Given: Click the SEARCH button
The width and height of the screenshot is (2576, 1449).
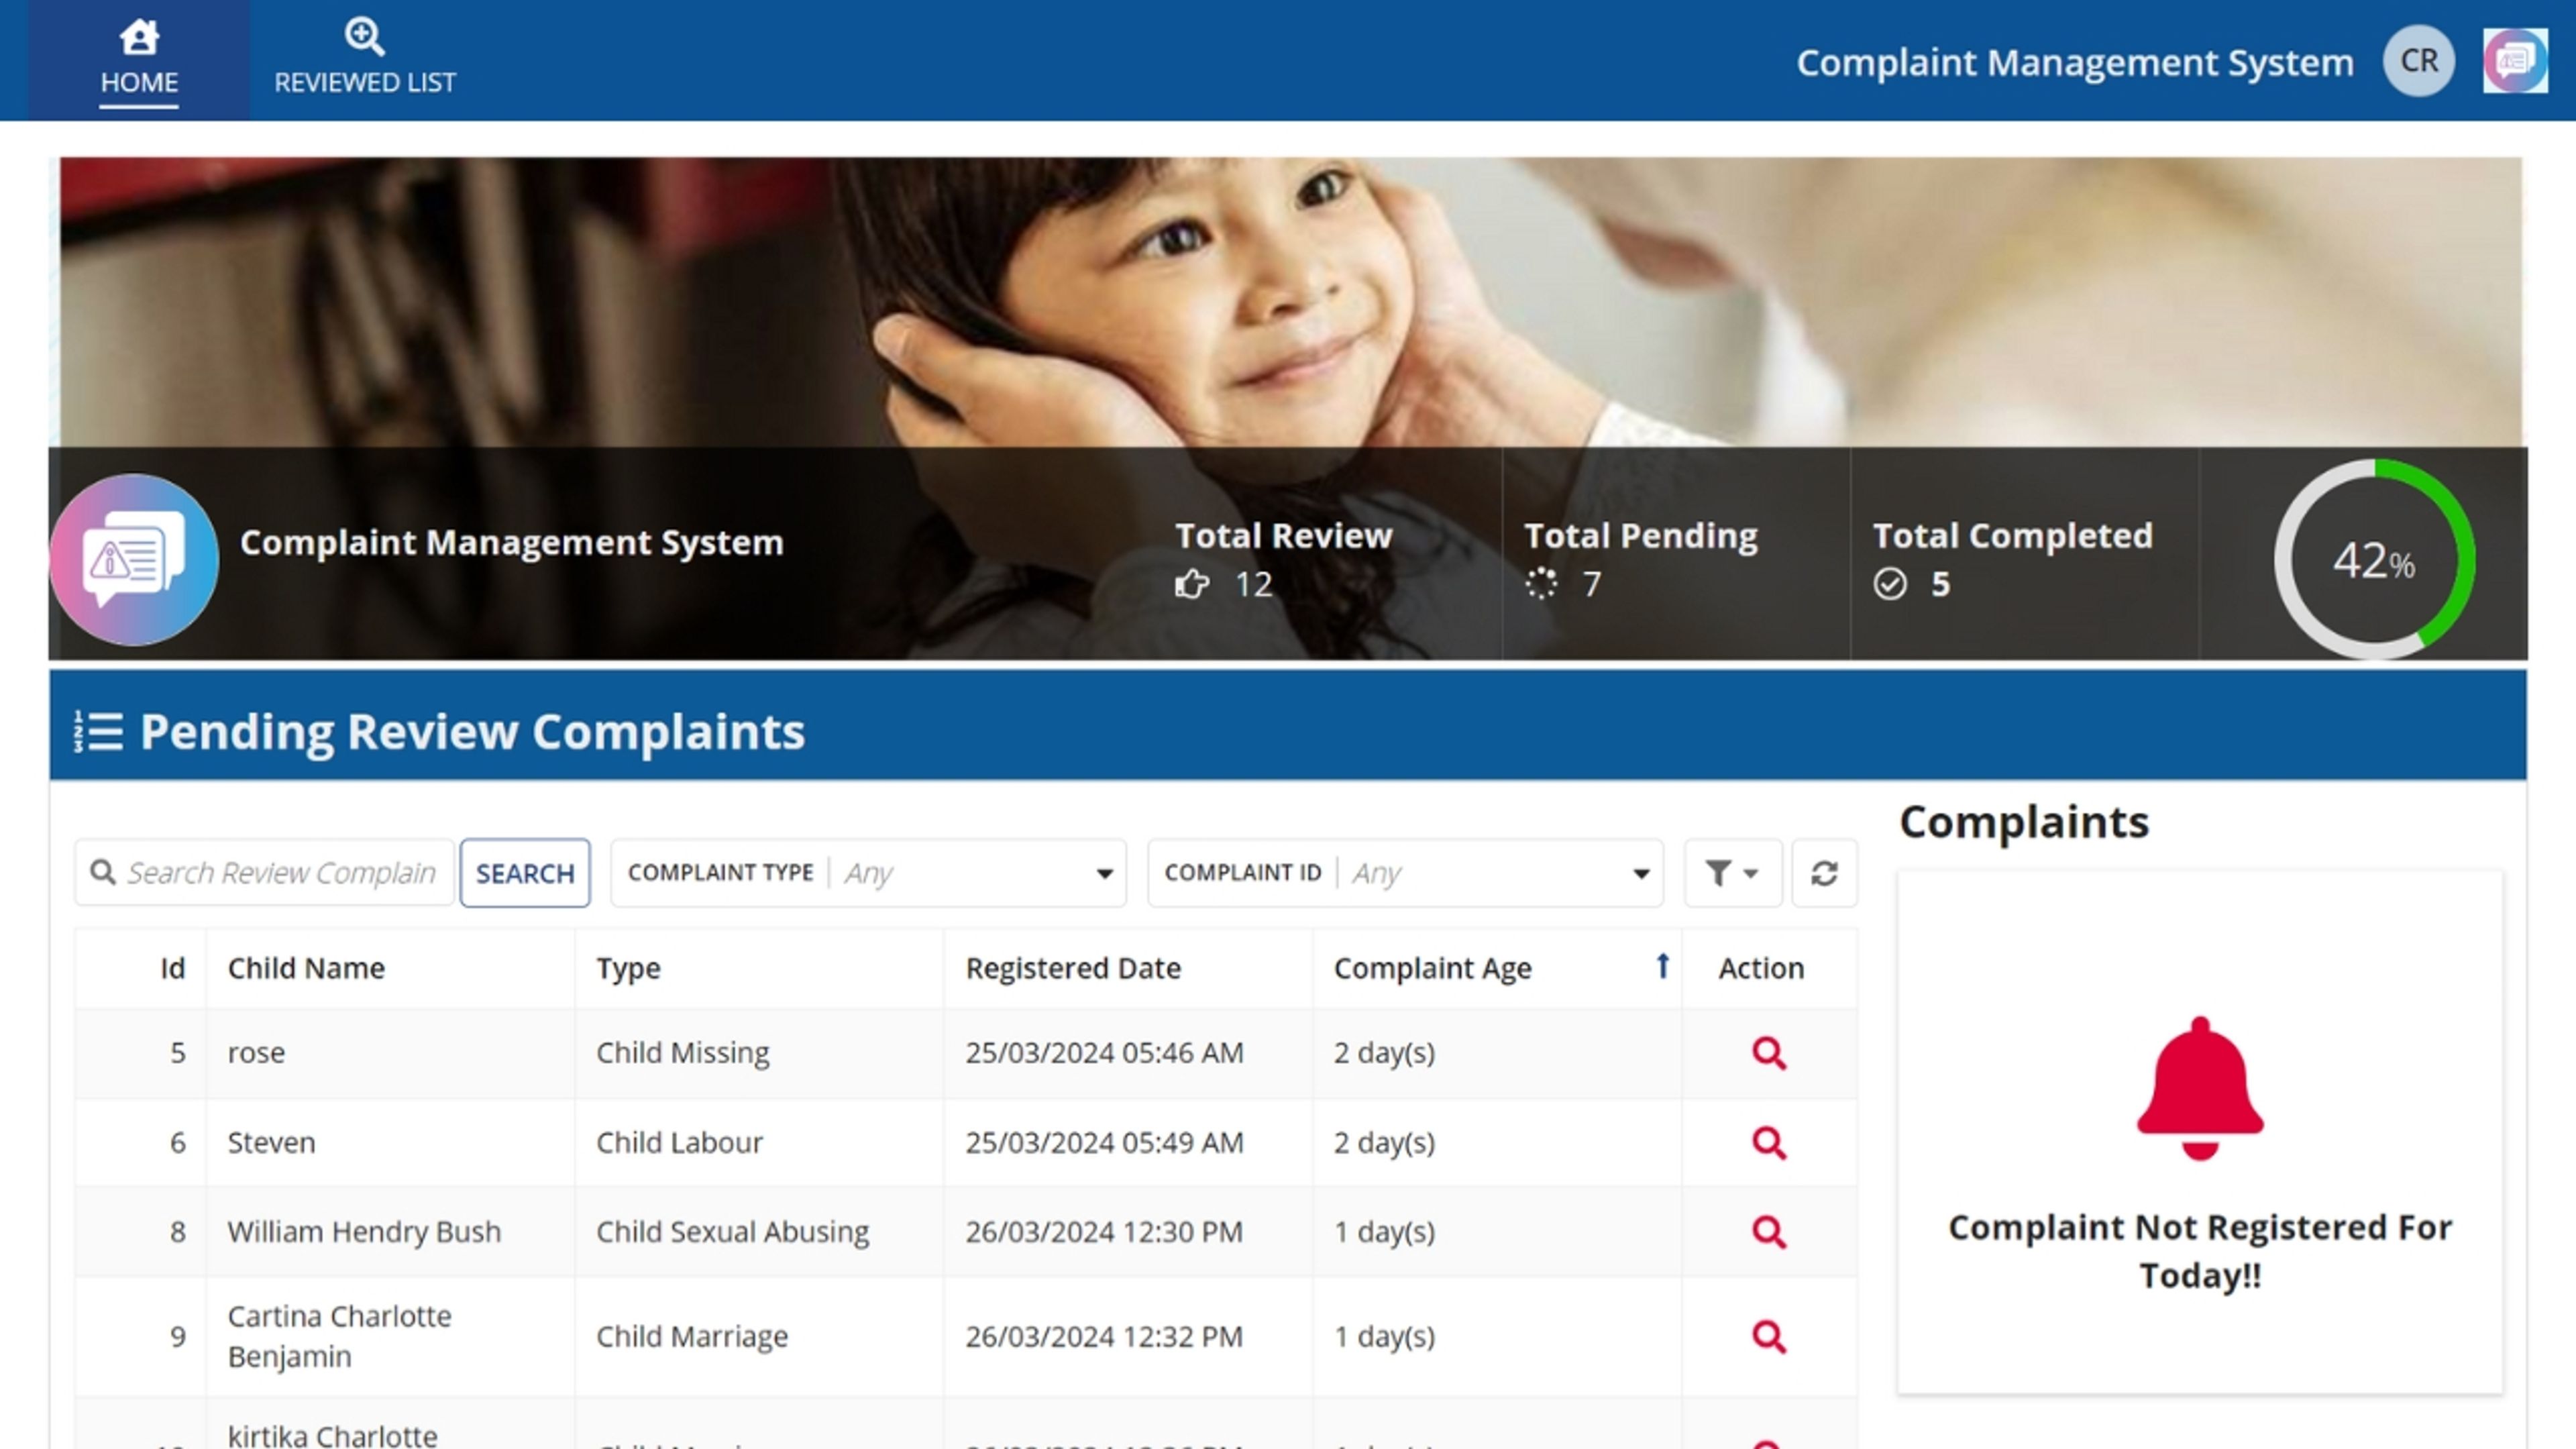Looking at the screenshot, I should tap(525, 873).
